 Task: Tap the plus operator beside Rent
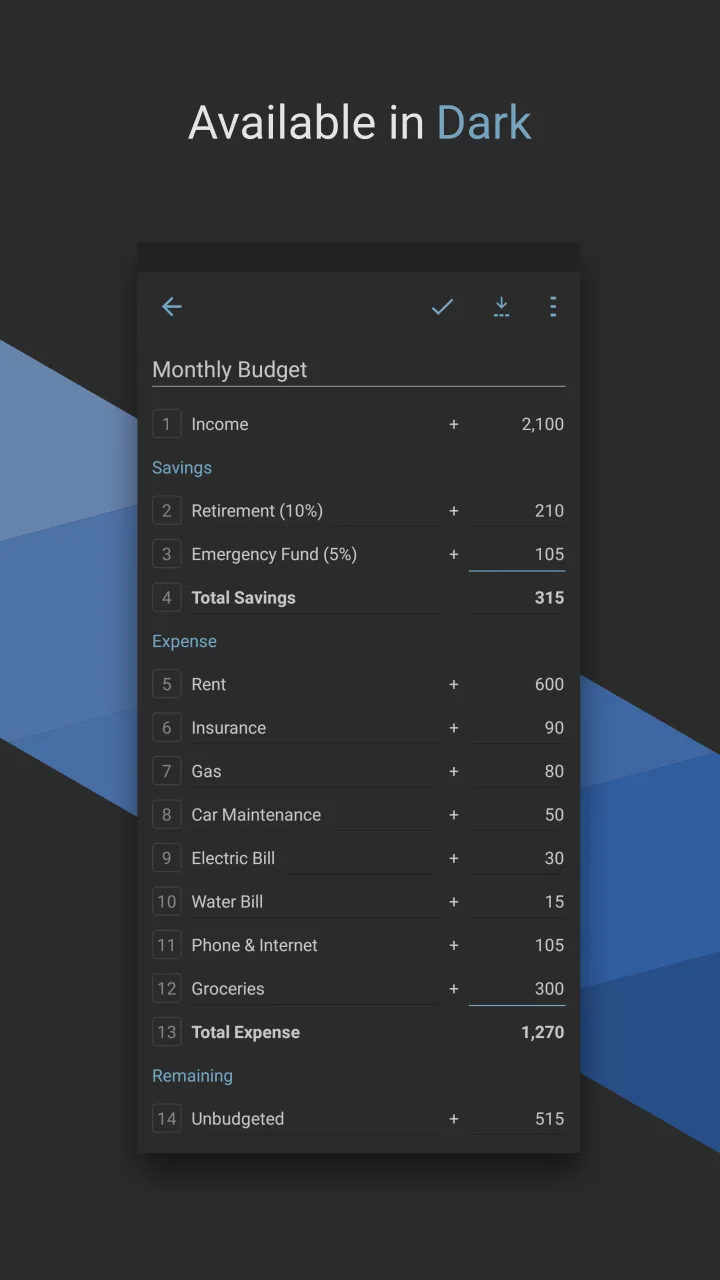(x=453, y=685)
